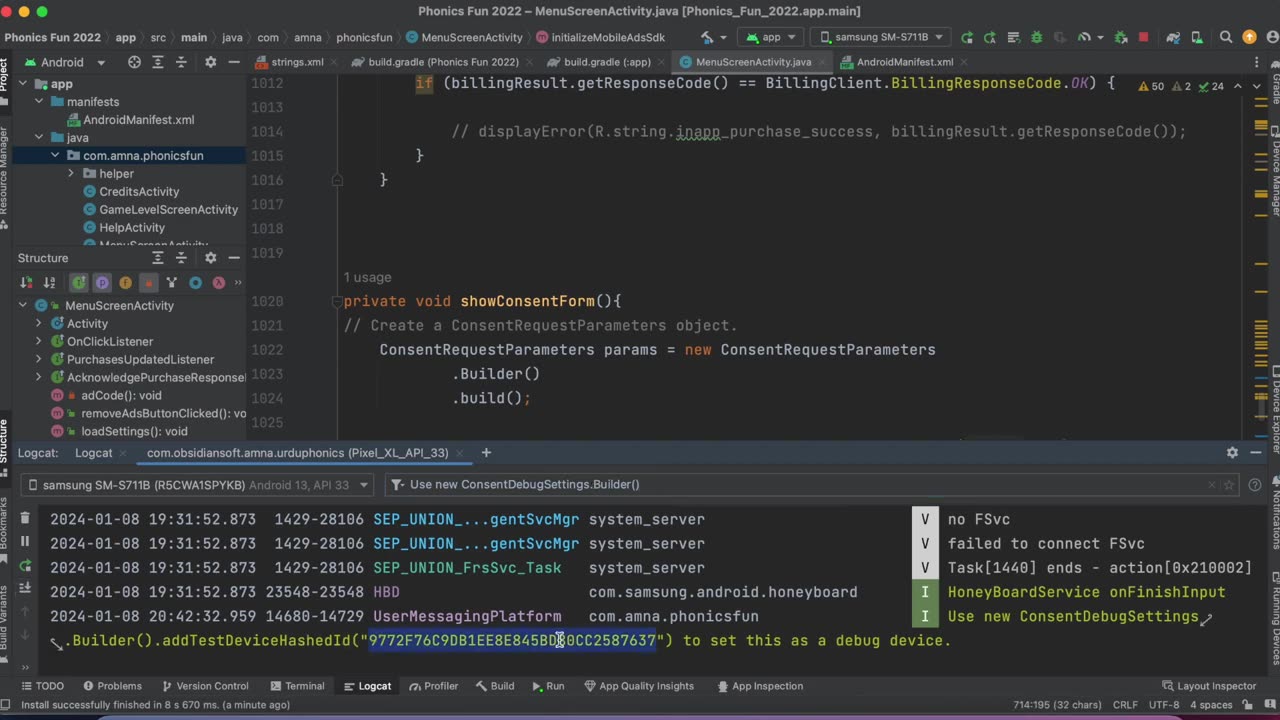Toggle Sort by Visibility in Structure
This screenshot has height=720, width=1280.
pyautogui.click(x=26, y=283)
